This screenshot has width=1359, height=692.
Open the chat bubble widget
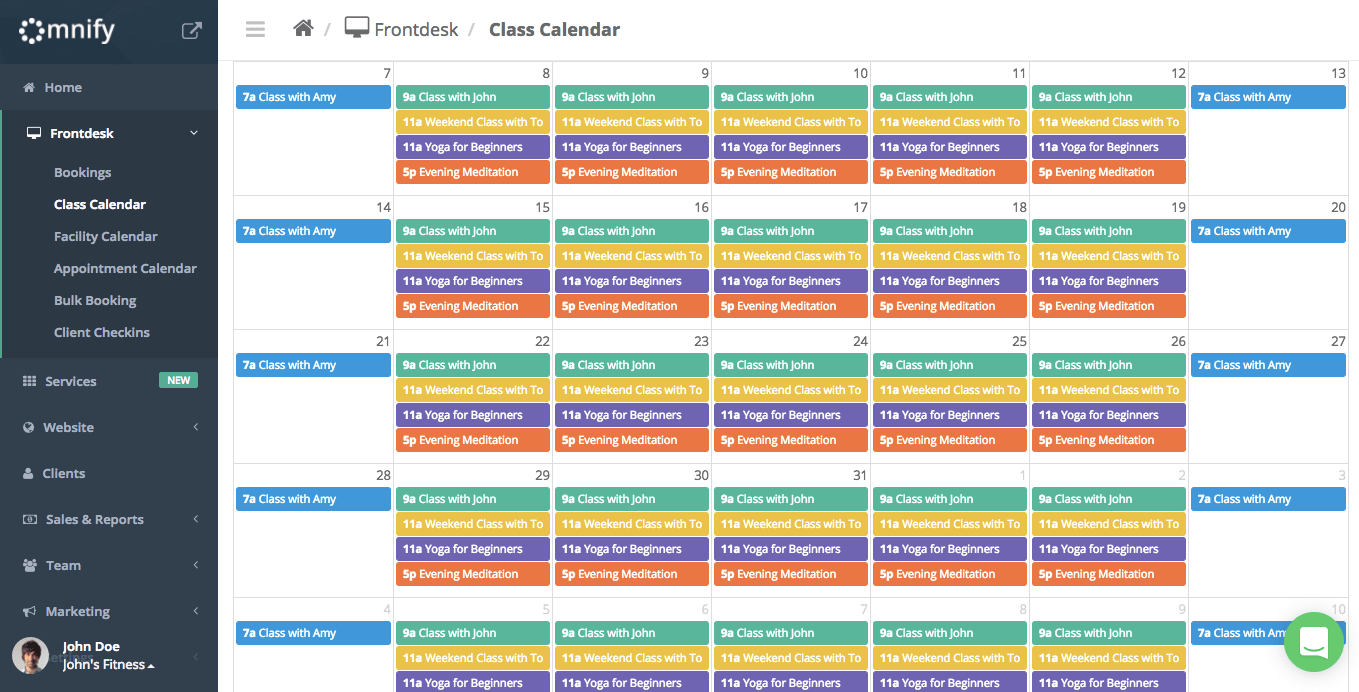[x=1312, y=642]
